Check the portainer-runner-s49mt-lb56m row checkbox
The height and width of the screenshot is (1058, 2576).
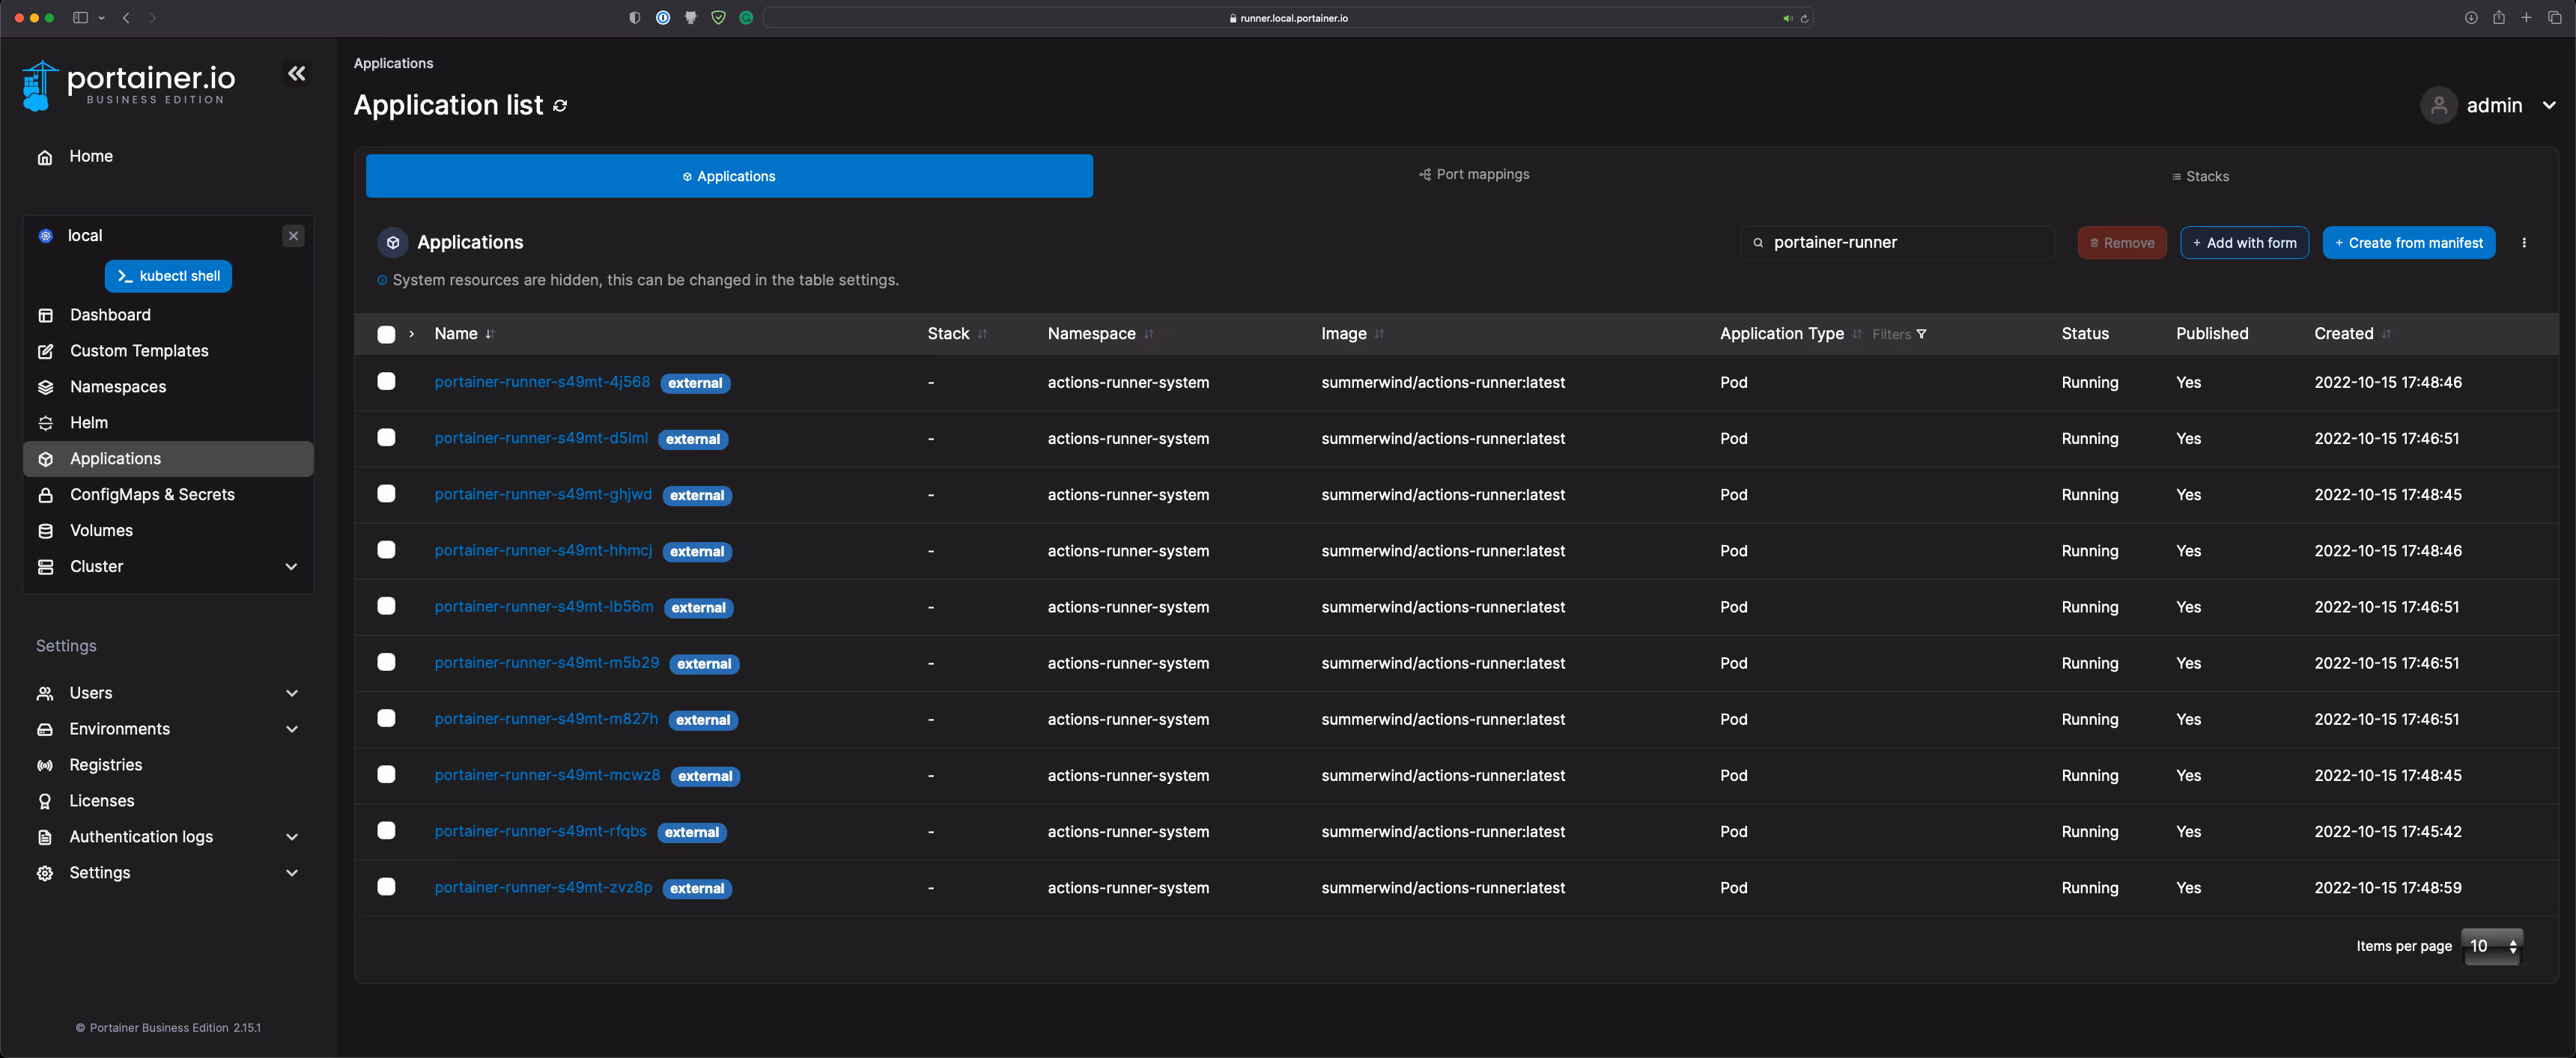[386, 606]
